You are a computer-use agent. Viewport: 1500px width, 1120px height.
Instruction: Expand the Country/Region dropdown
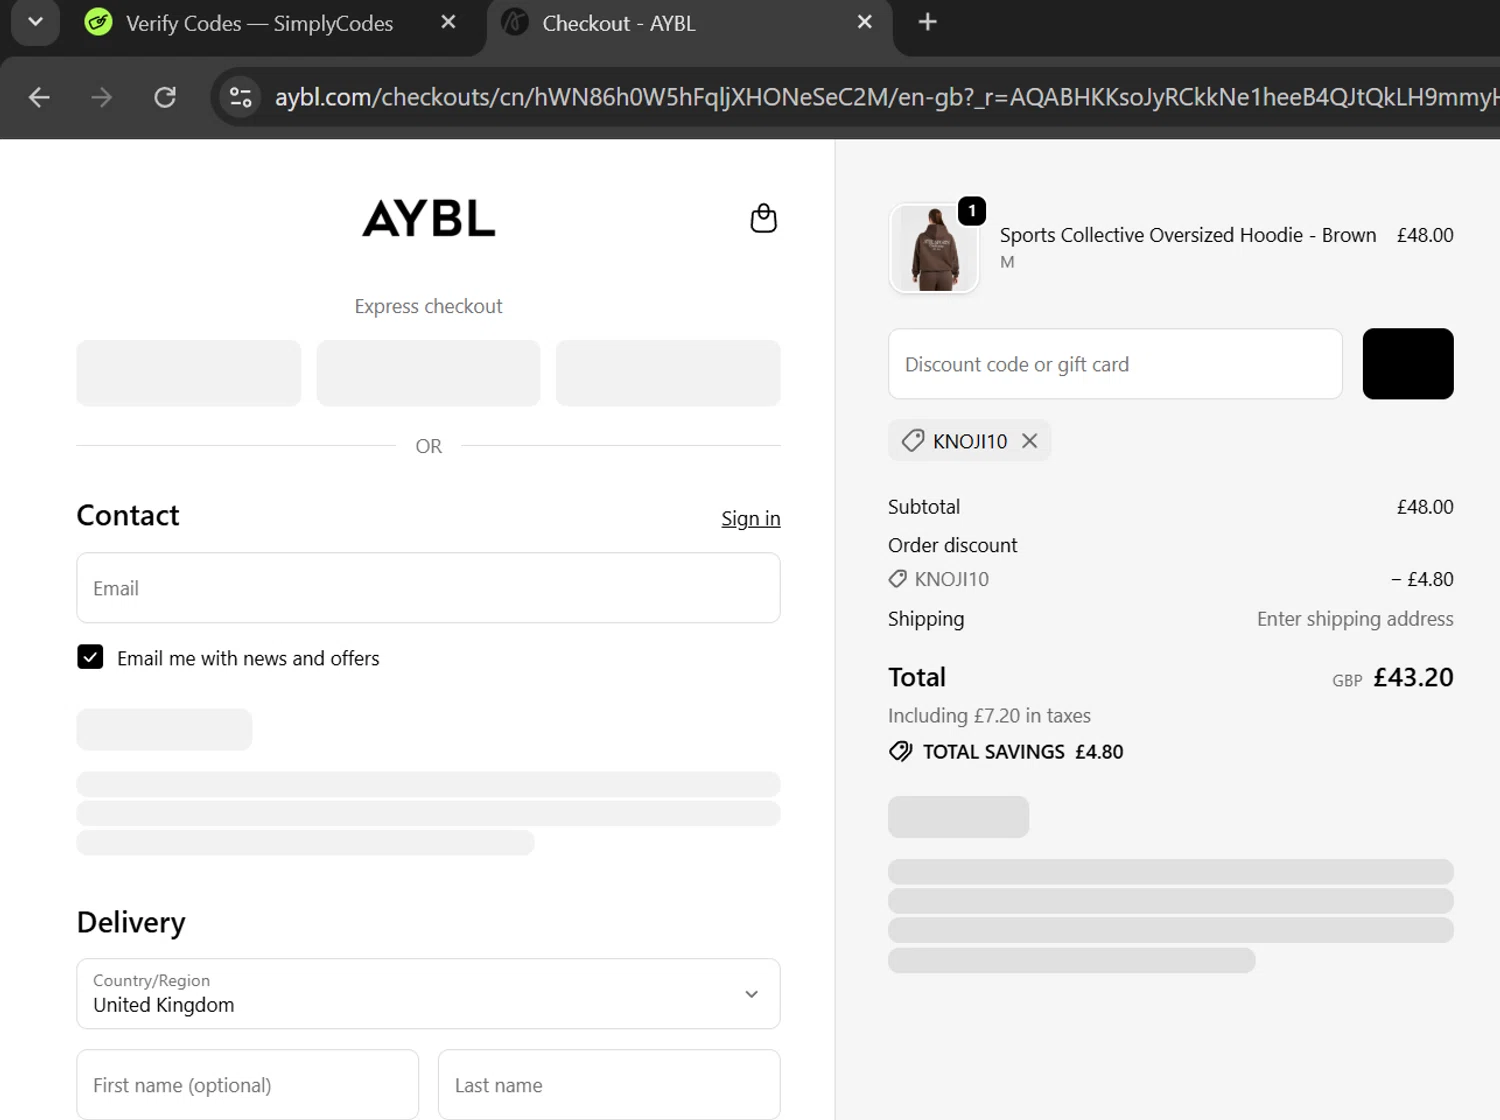coord(428,994)
